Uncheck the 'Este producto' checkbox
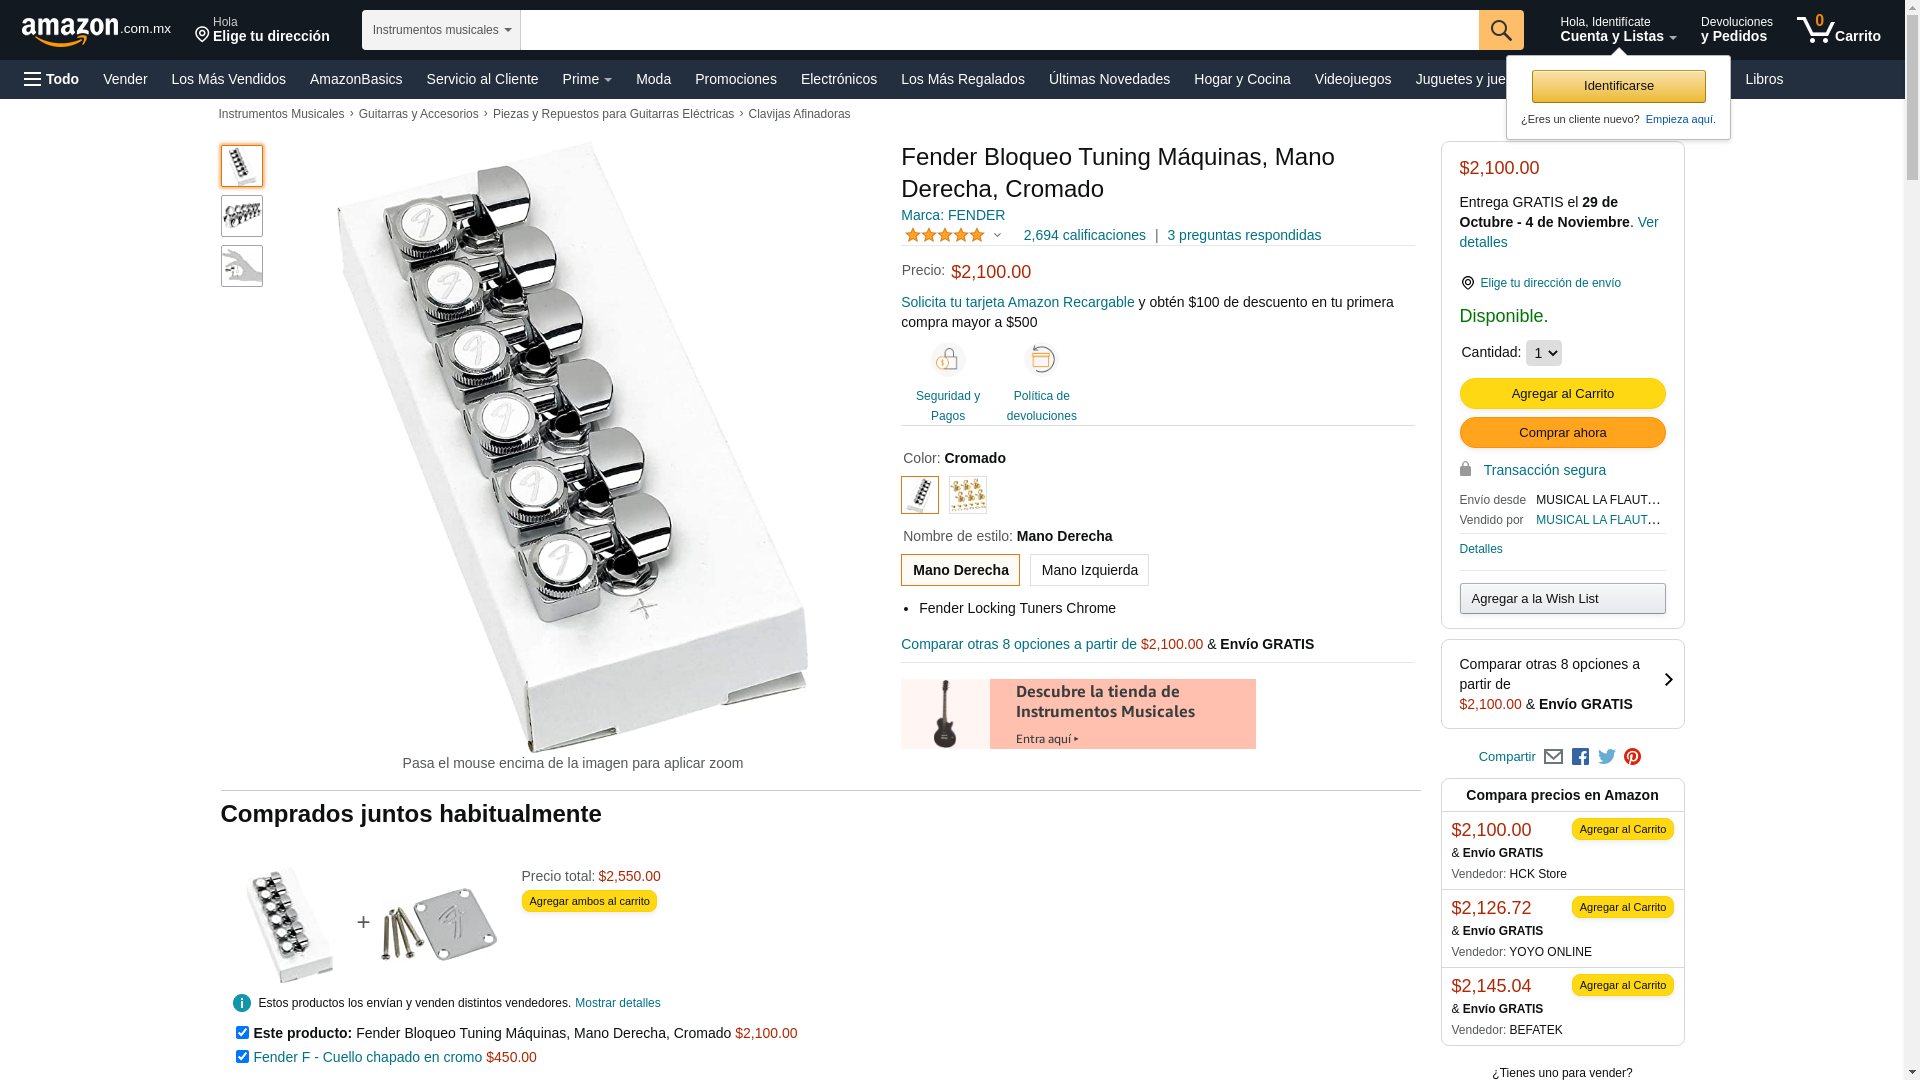This screenshot has height=1080, width=1920. (x=242, y=1032)
